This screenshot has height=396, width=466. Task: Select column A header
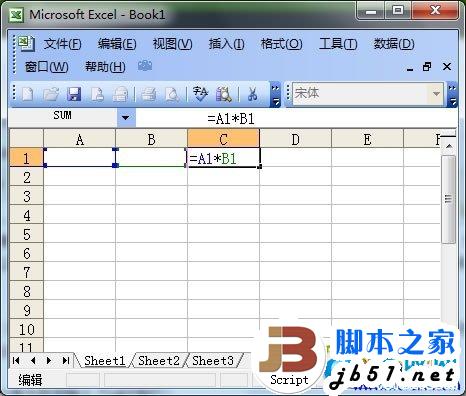79,139
